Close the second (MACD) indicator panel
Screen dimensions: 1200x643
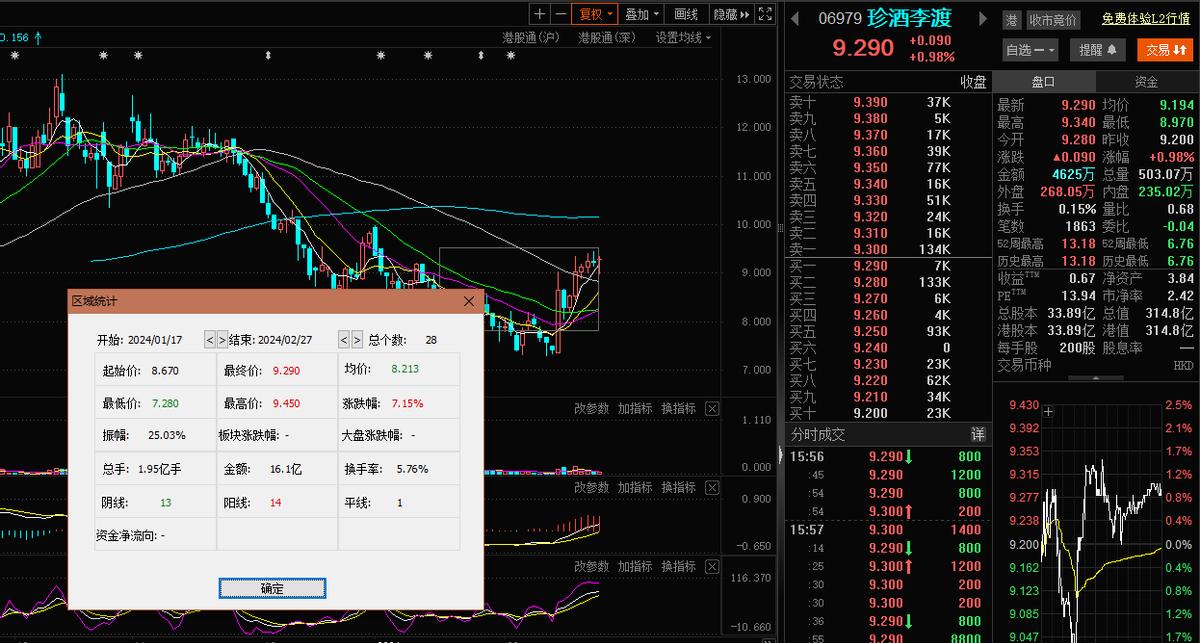712,487
